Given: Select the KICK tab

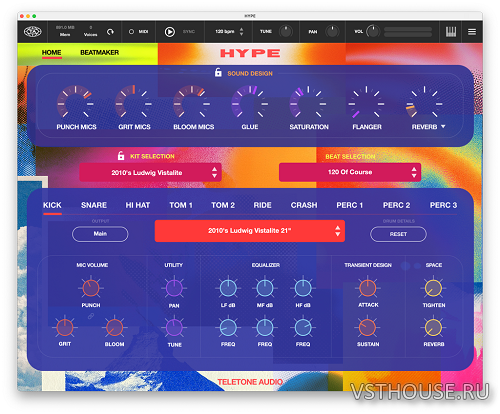Looking at the screenshot, I should [52, 205].
